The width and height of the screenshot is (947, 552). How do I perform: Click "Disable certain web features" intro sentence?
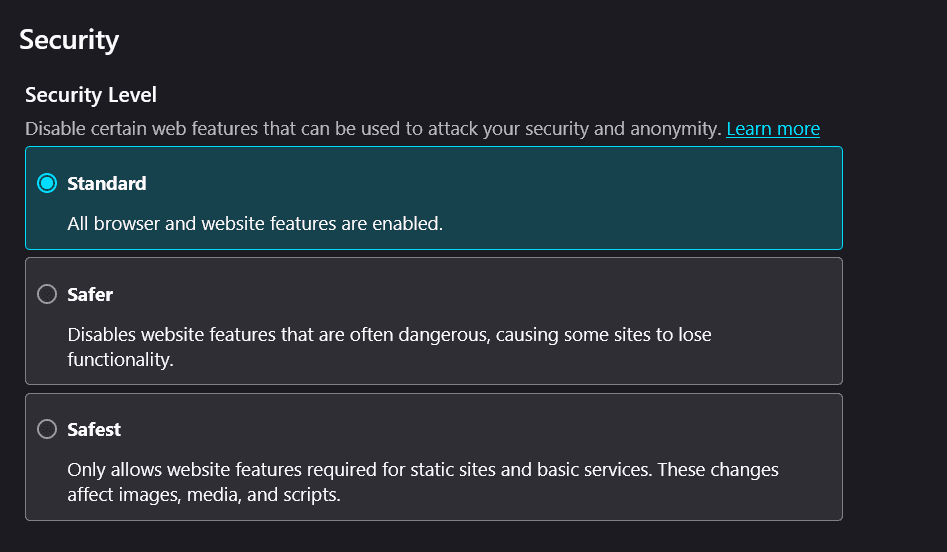pos(300,129)
